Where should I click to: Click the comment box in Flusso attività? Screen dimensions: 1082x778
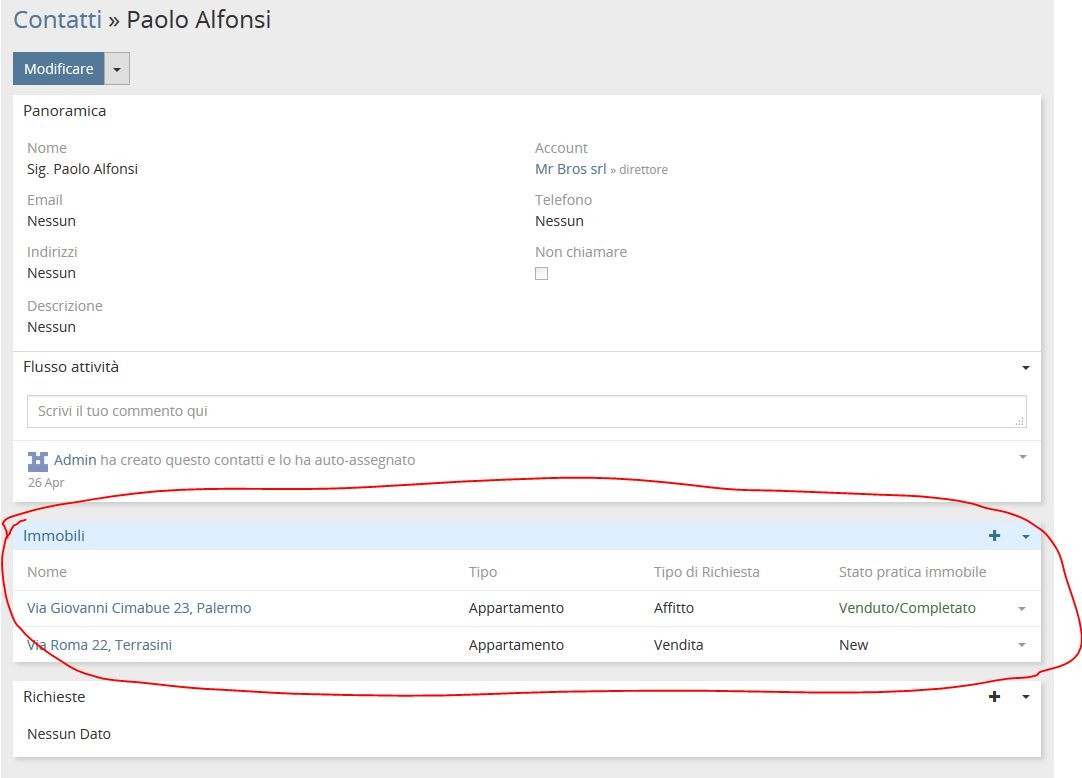click(526, 411)
